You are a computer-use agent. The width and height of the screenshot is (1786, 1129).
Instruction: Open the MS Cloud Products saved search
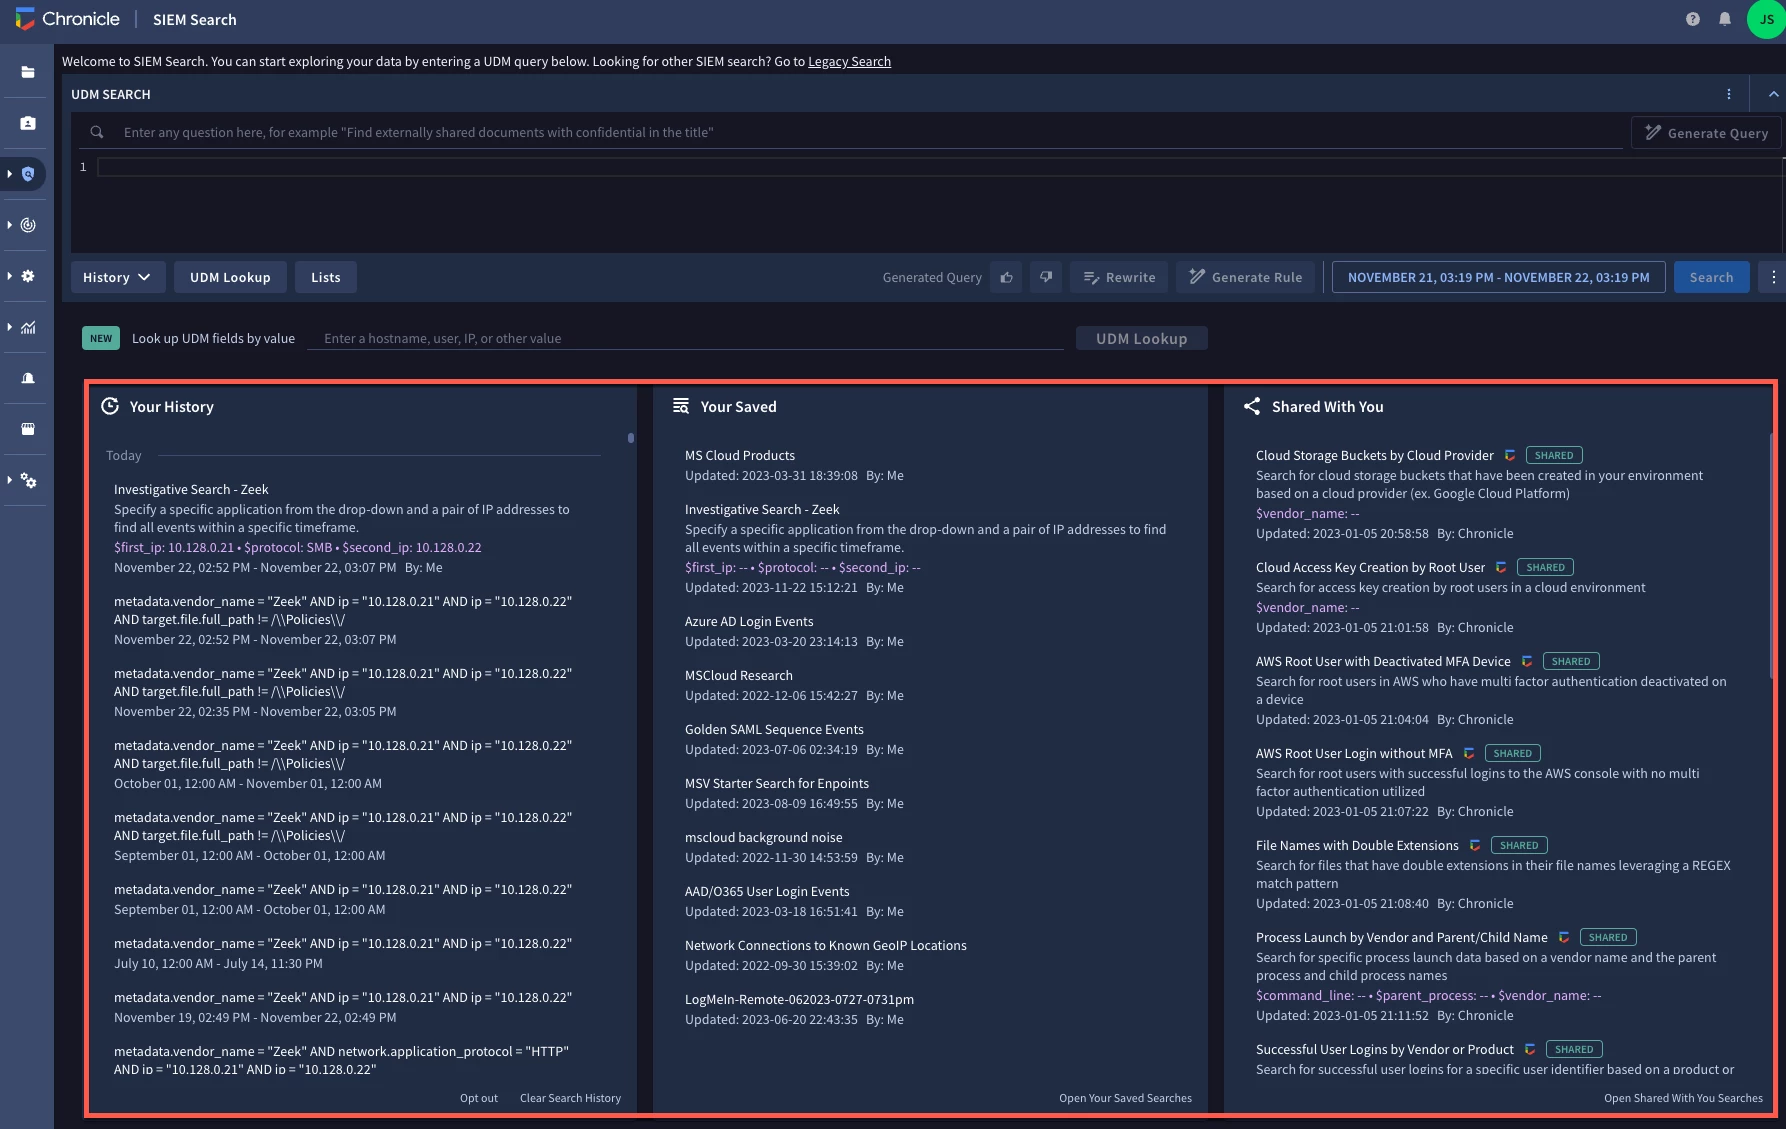[x=739, y=455]
